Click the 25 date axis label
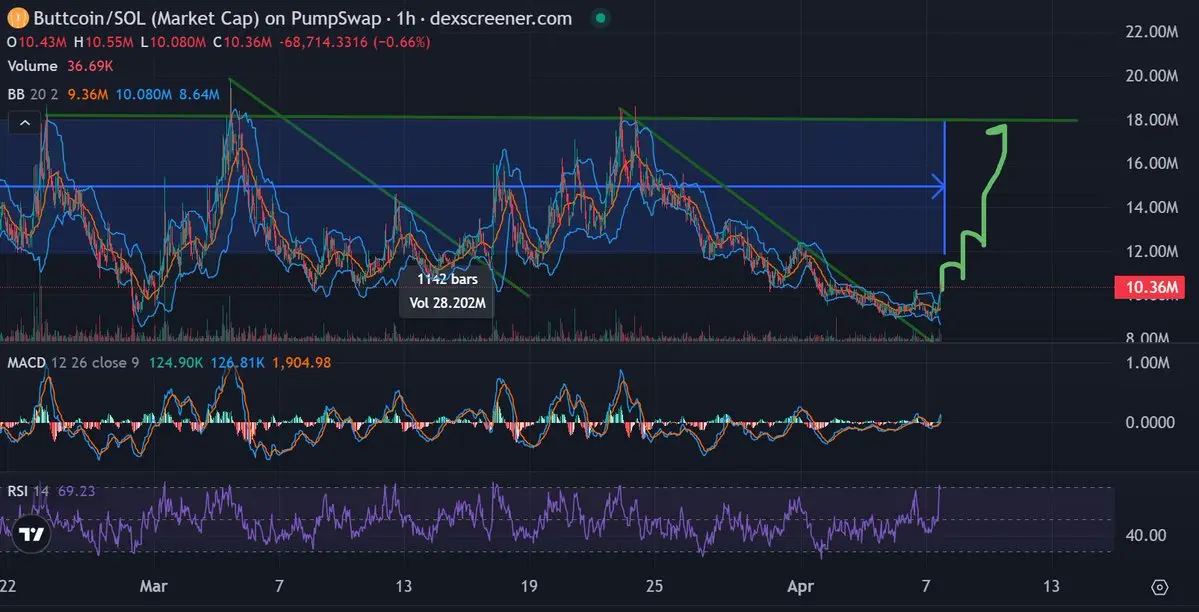1199x612 pixels. coord(654,586)
